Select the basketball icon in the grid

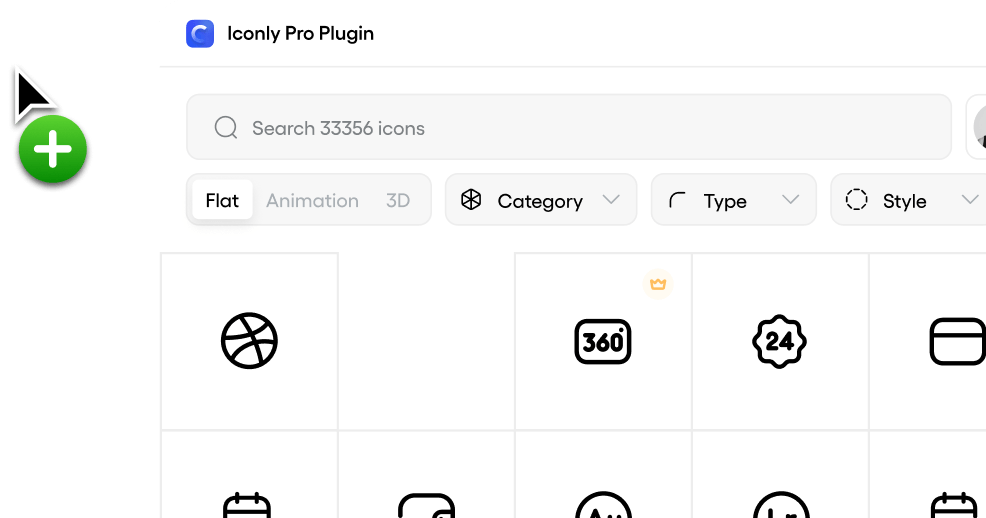point(249,341)
